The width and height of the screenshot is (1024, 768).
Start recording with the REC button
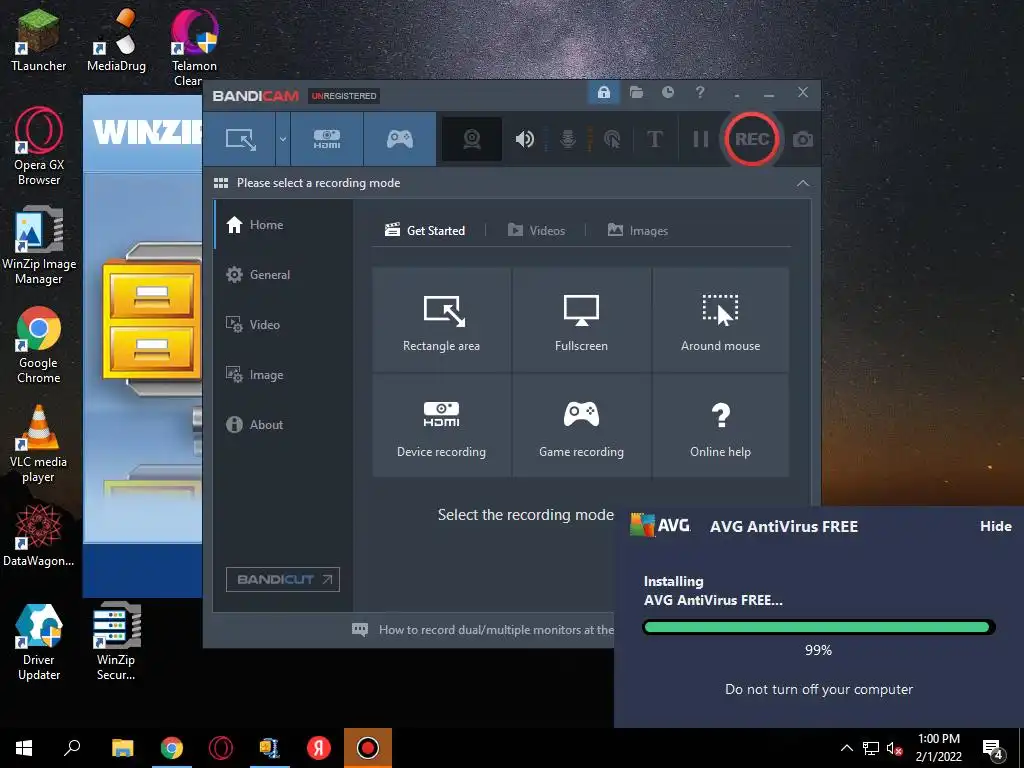click(x=752, y=139)
